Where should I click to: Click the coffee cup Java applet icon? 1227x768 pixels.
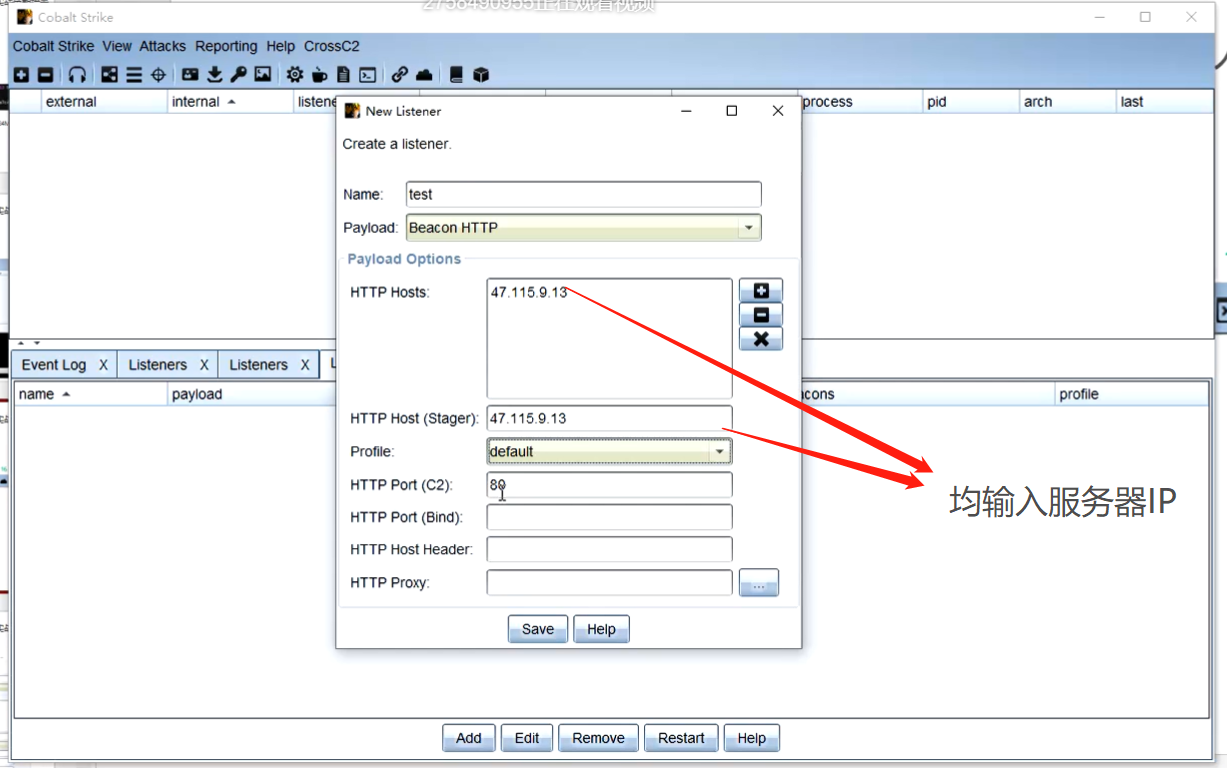coord(319,75)
